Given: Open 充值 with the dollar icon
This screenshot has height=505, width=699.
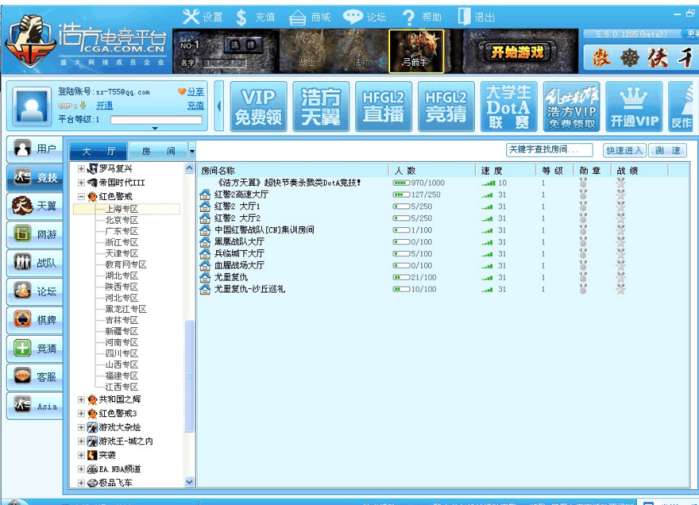Looking at the screenshot, I should 255,17.
